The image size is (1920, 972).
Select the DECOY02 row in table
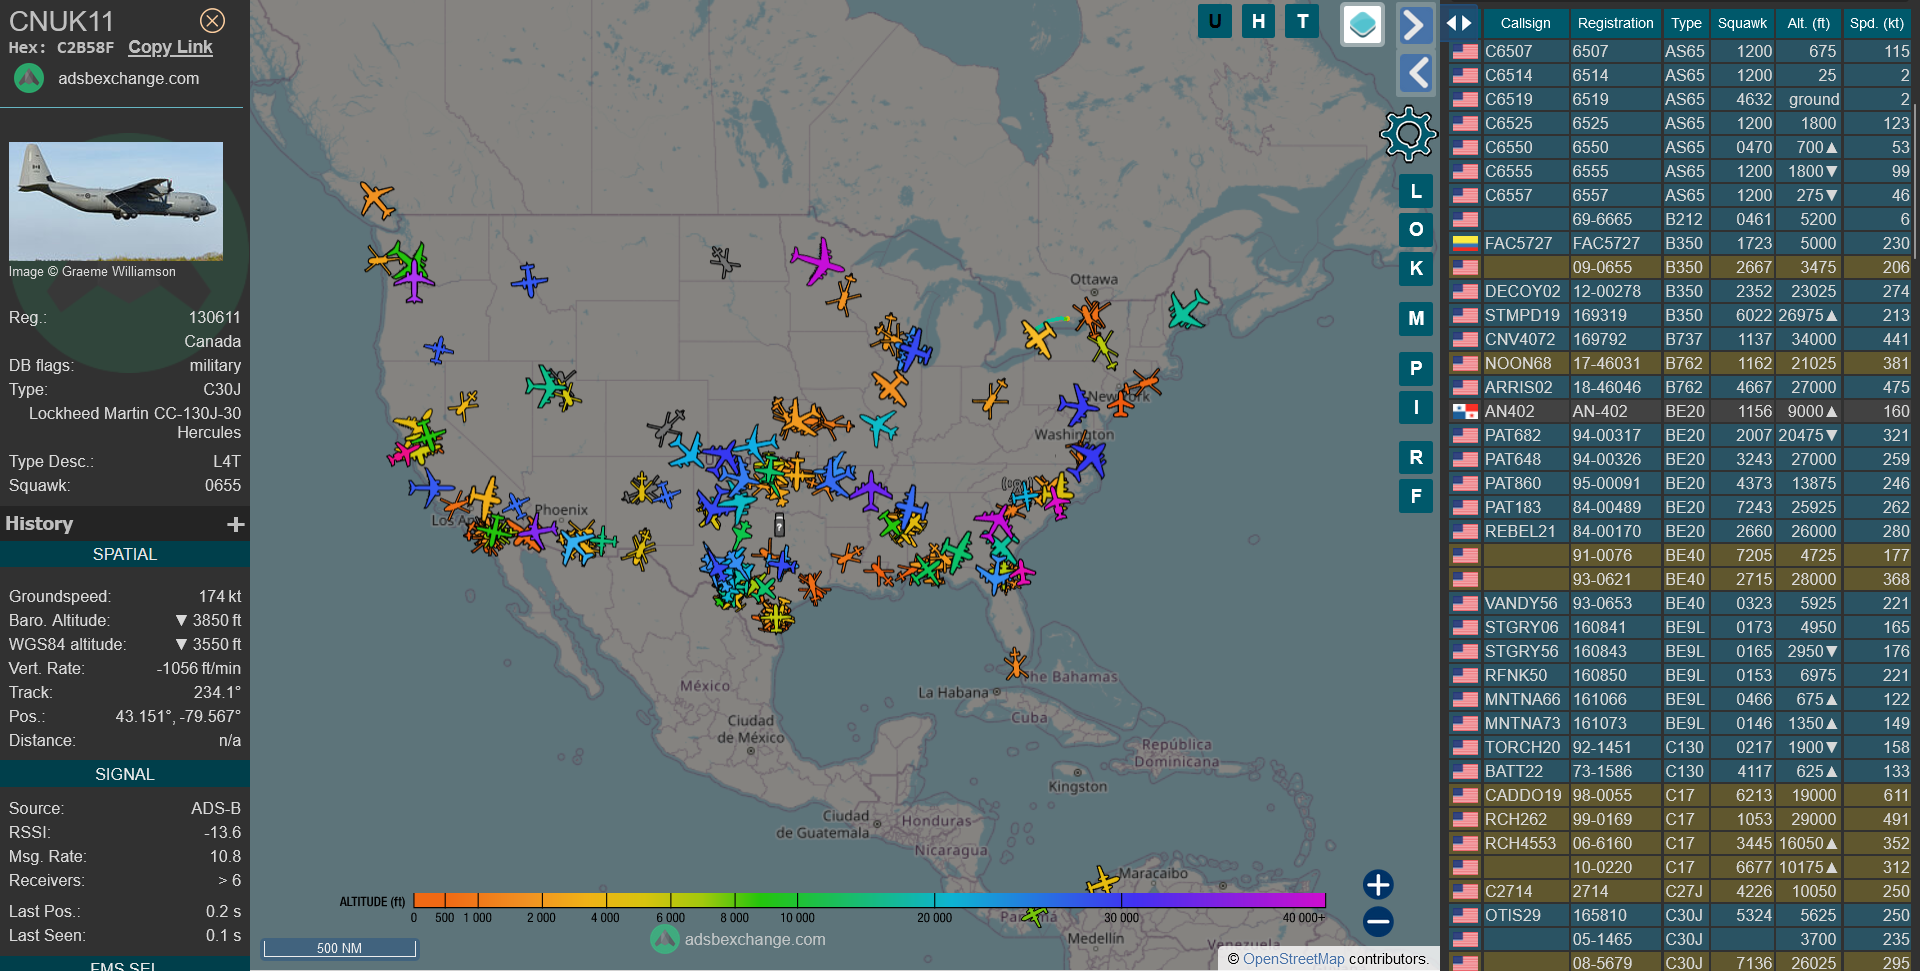coord(1680,291)
